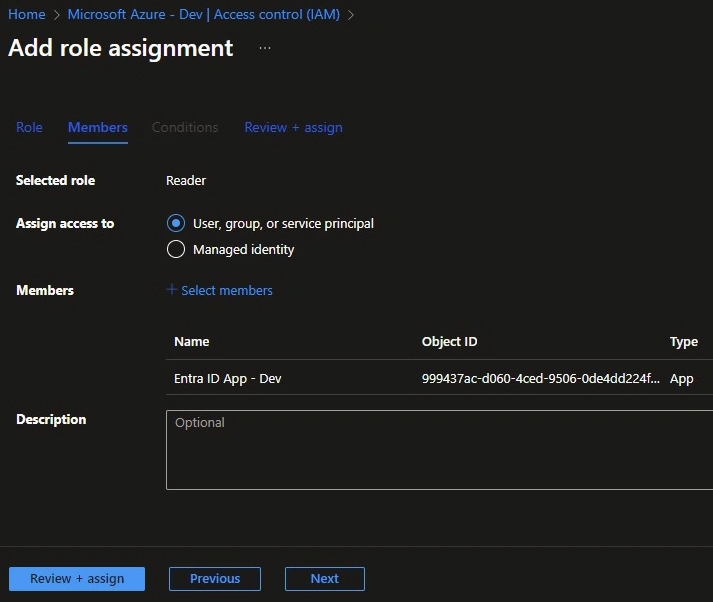Click the Members field label
Viewport: 713px width, 602px height.
point(45,290)
